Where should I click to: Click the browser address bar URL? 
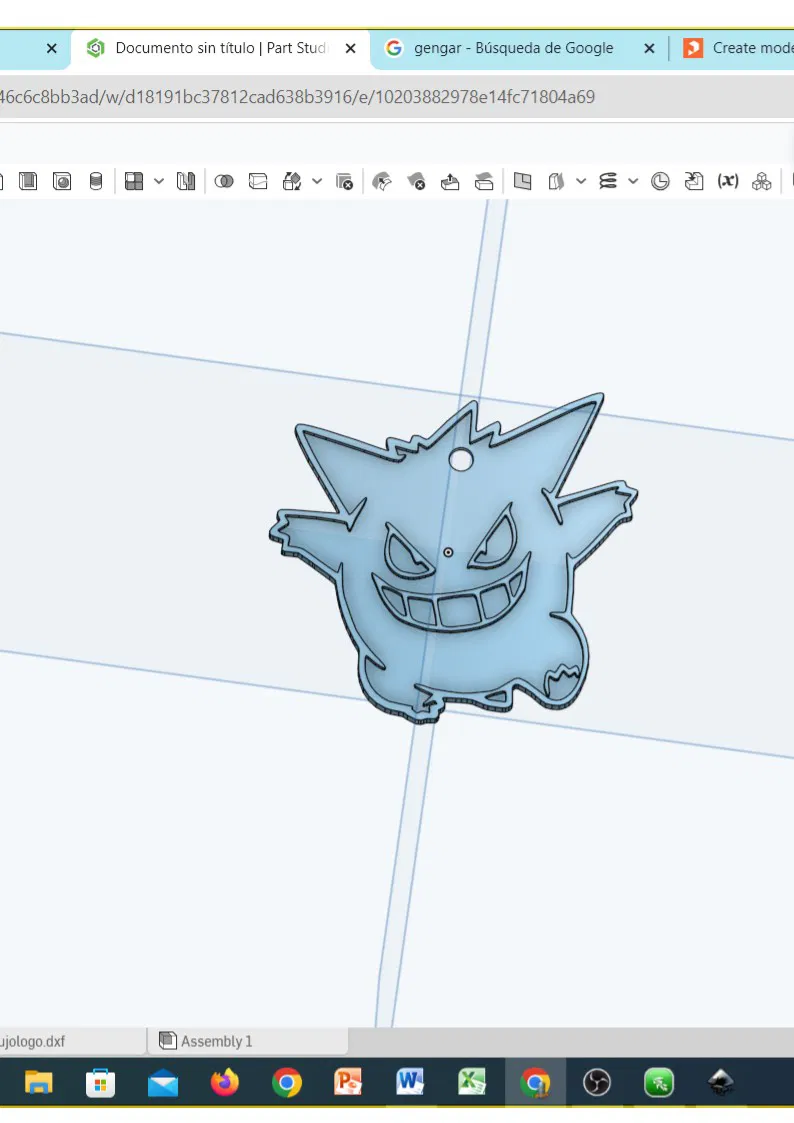coord(297,97)
